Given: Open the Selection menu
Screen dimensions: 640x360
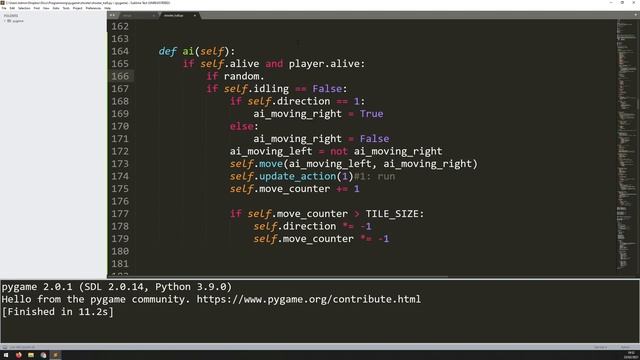Looking at the screenshot, I should (24, 8).
